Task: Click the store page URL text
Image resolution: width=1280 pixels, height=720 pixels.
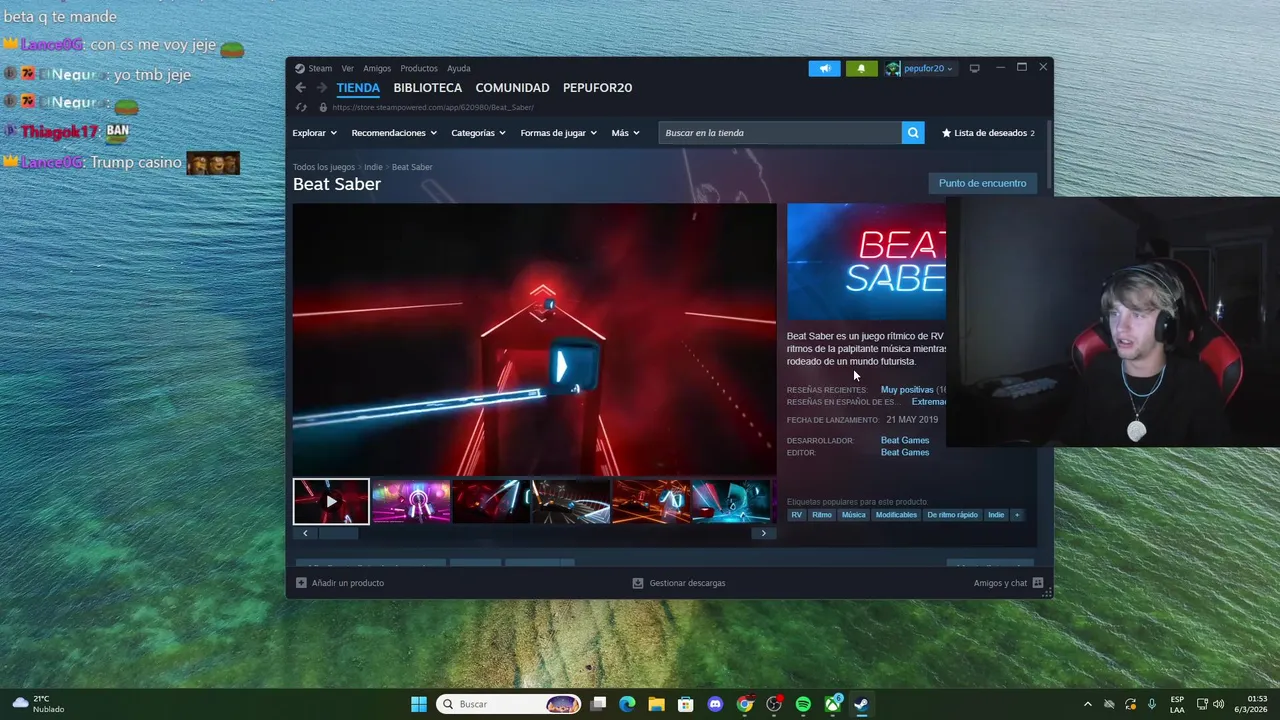Action: [432, 107]
